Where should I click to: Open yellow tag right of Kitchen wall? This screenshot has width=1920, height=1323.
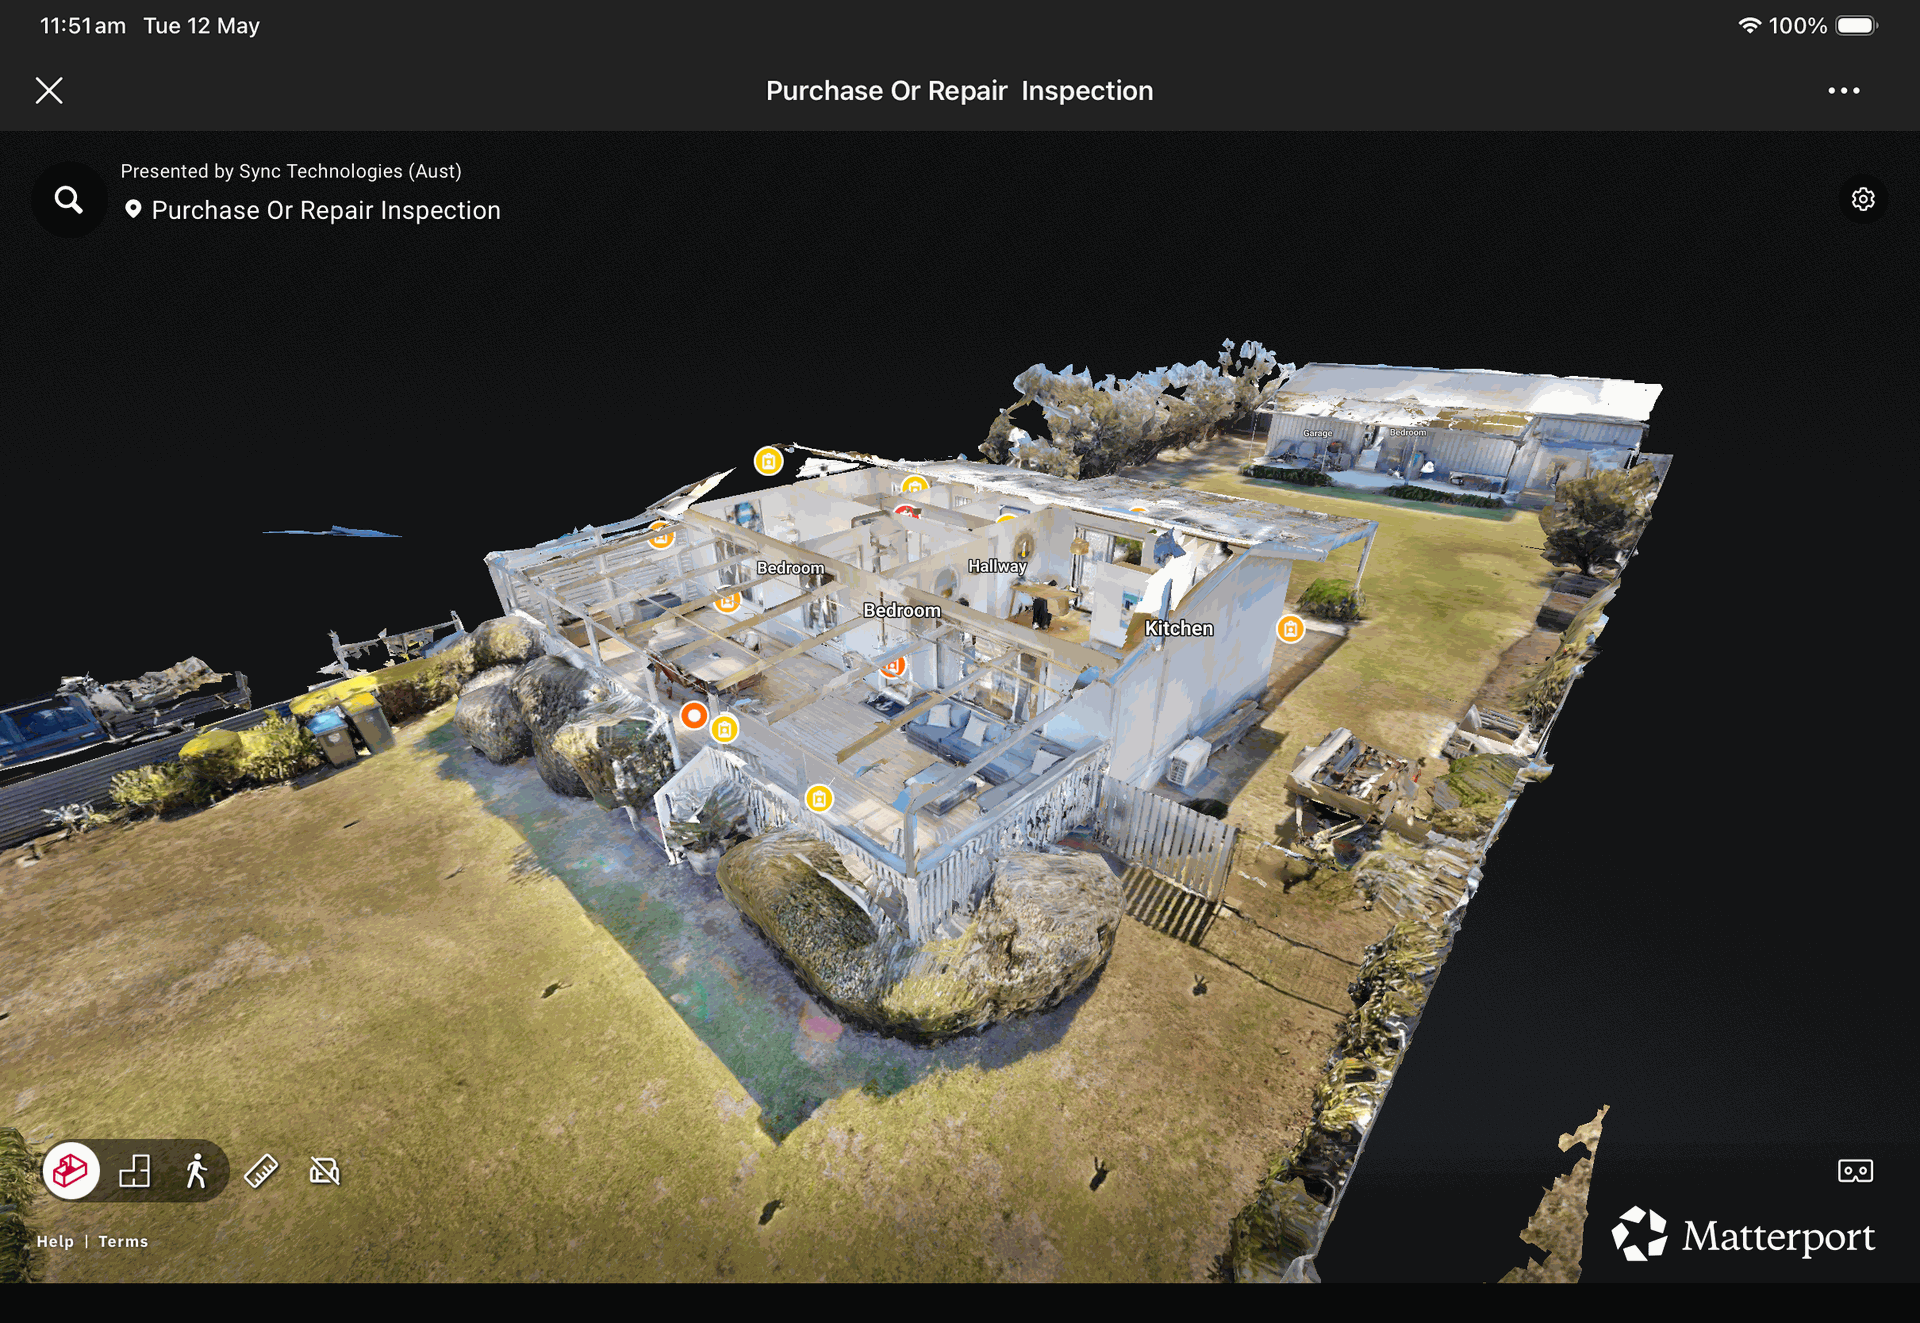1290,629
